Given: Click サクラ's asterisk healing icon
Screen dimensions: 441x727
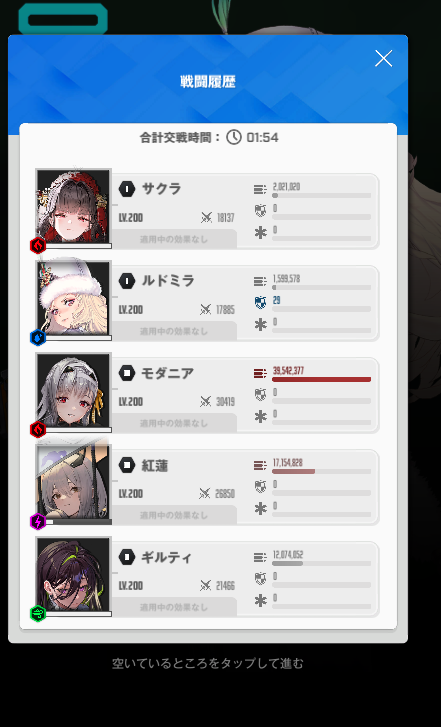Looking at the screenshot, I should tap(261, 233).
